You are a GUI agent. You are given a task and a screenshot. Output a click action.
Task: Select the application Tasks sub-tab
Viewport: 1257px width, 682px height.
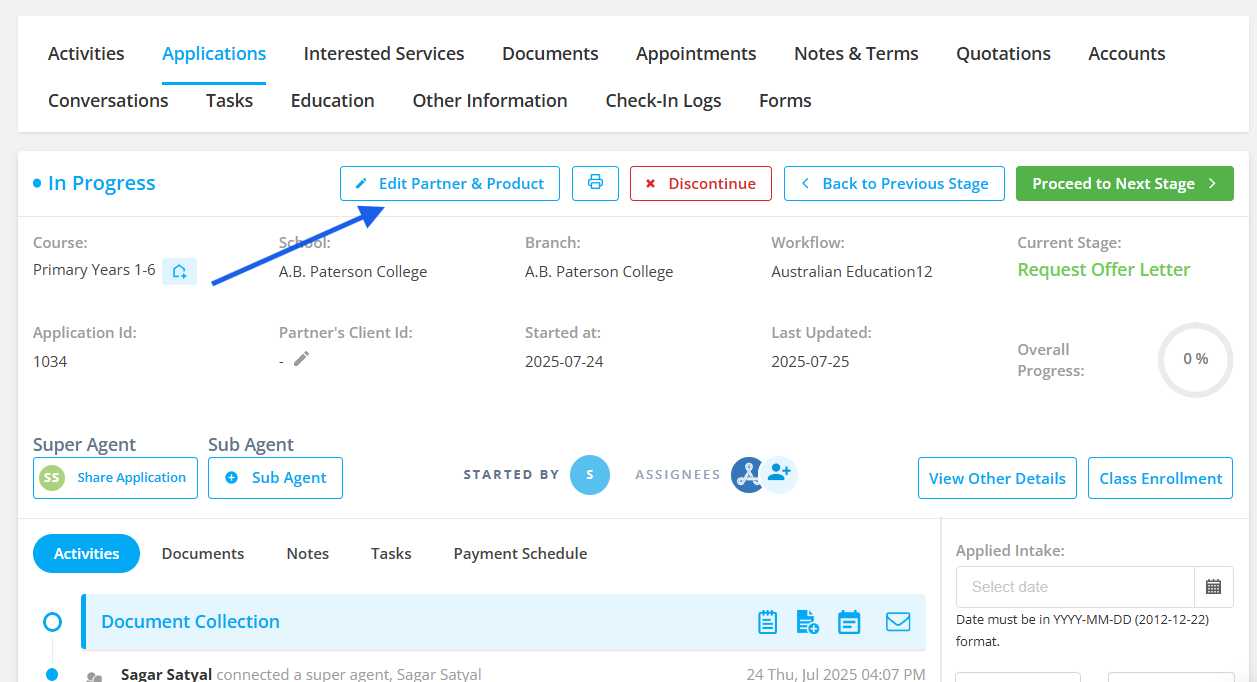coord(391,554)
